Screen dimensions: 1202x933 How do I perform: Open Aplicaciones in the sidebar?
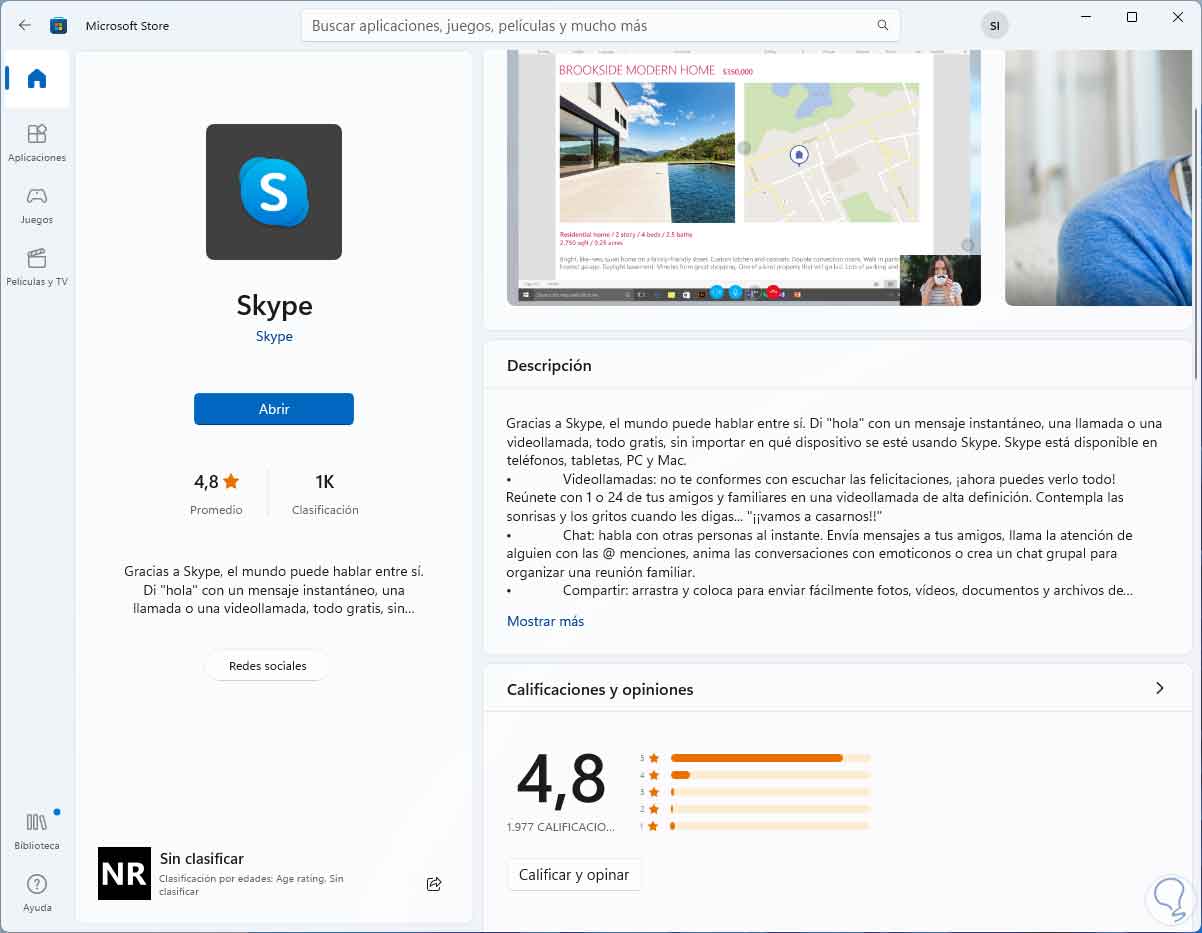click(37, 143)
